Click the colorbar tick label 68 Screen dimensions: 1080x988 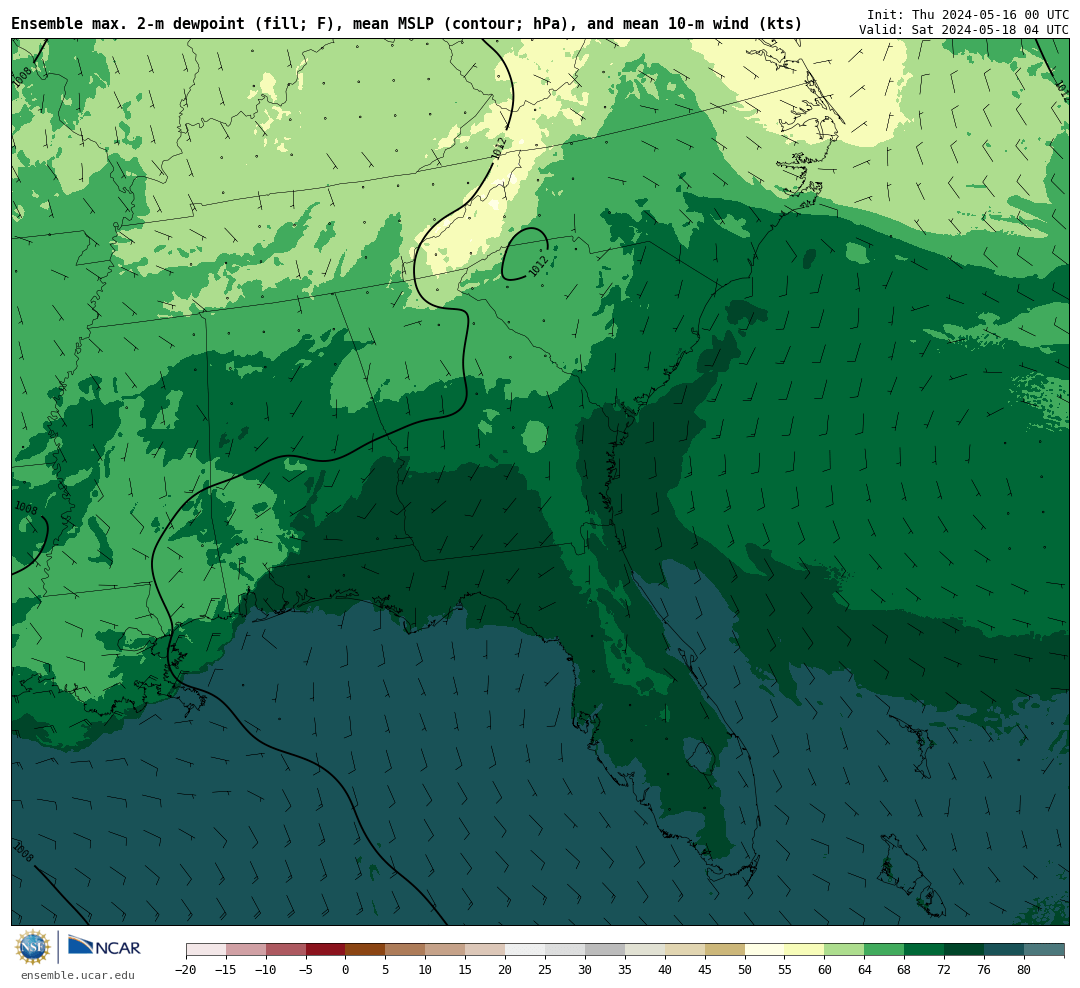(904, 970)
